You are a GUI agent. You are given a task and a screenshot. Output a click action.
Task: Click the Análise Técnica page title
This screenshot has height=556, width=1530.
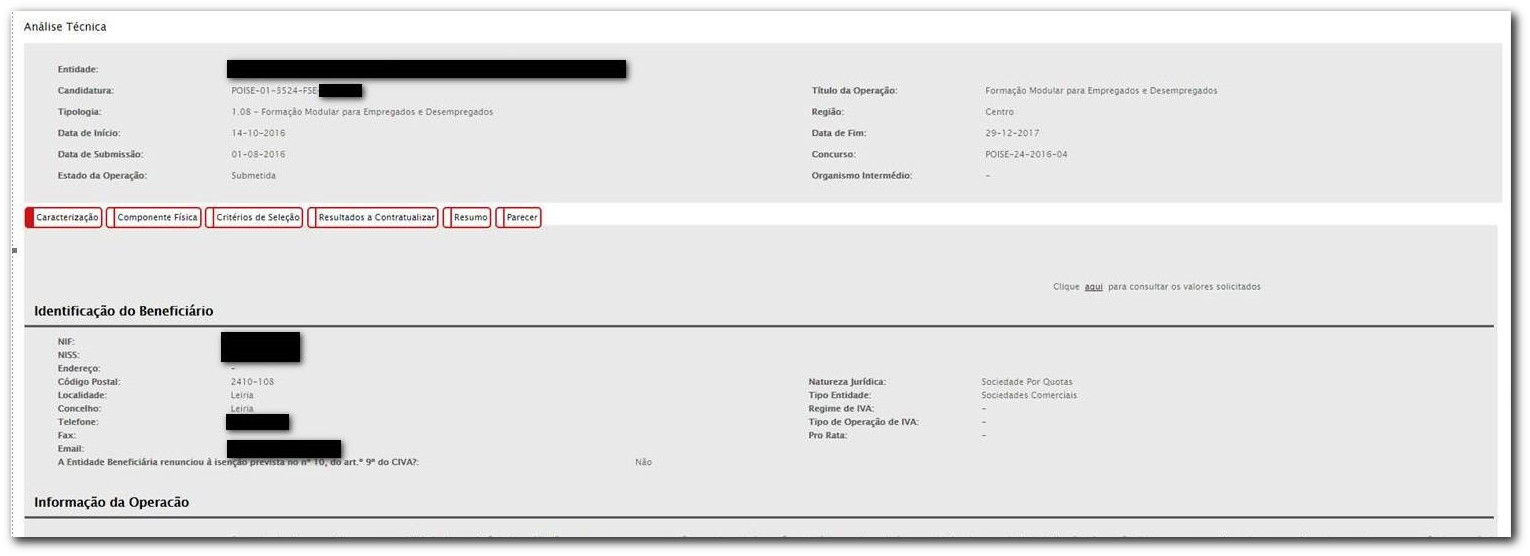[x=65, y=27]
